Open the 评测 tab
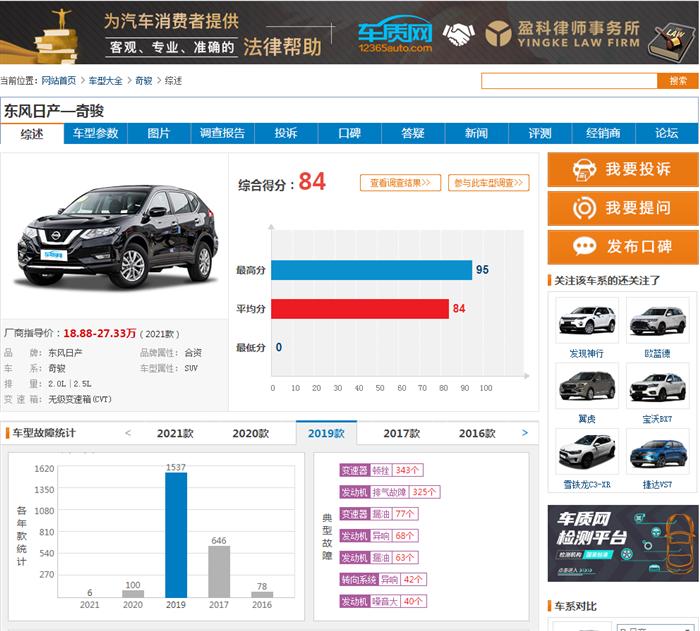The image size is (700, 631). point(540,134)
